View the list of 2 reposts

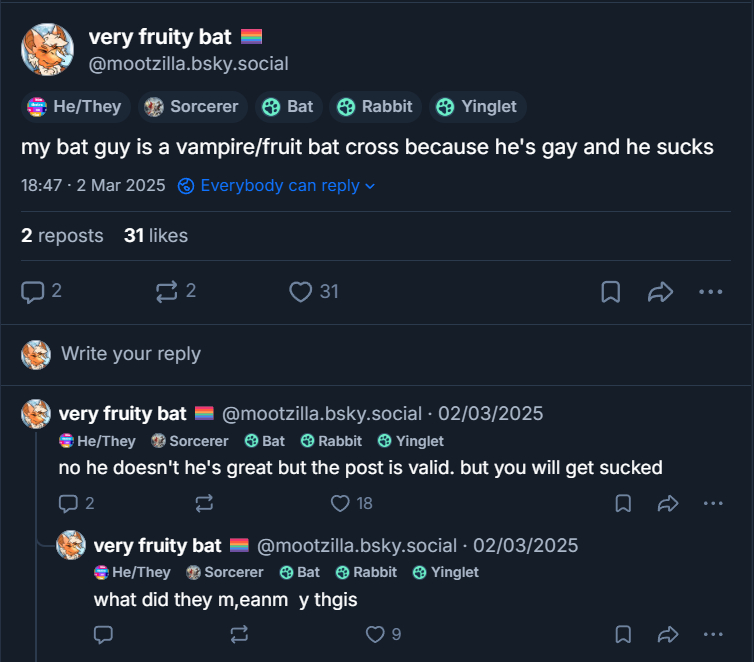62,236
